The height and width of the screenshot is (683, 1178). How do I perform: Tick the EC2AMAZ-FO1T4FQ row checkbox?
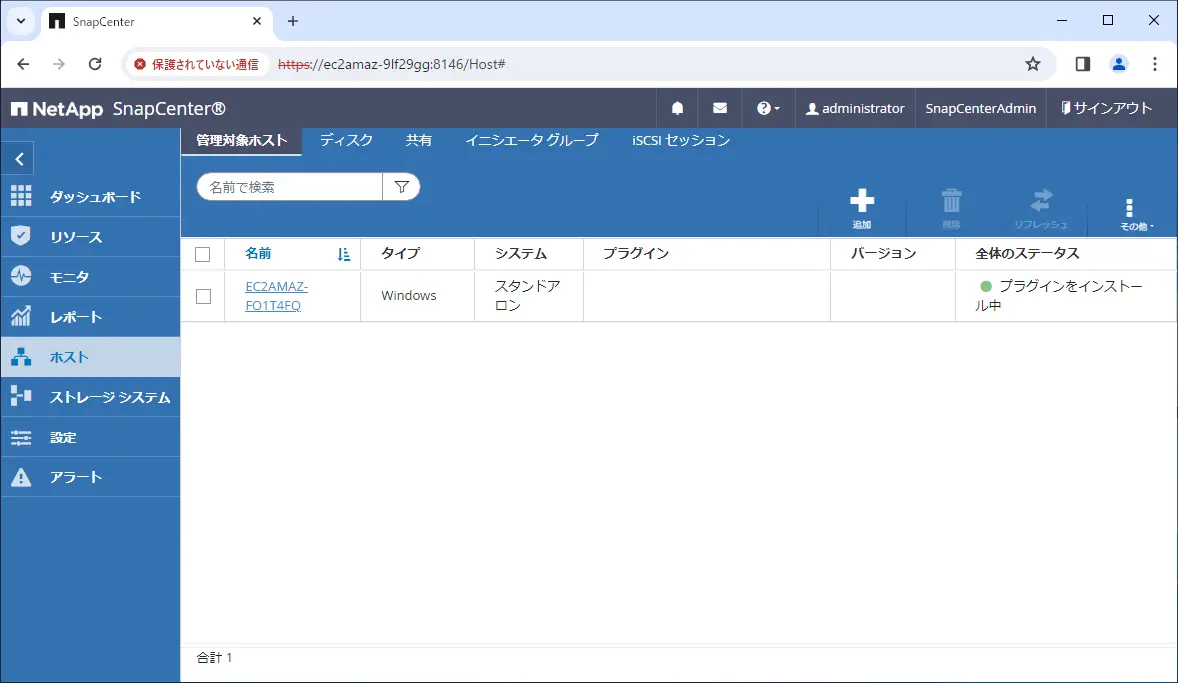tap(204, 296)
